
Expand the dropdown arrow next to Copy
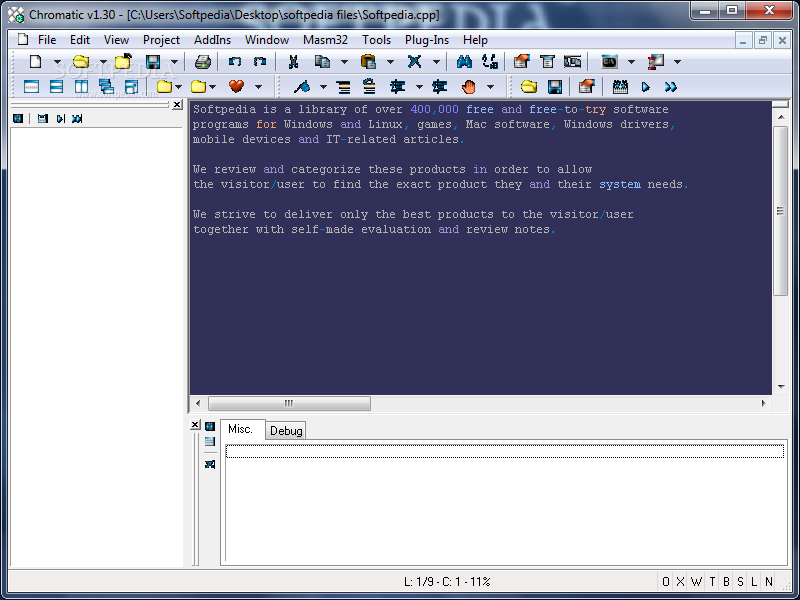click(x=344, y=62)
